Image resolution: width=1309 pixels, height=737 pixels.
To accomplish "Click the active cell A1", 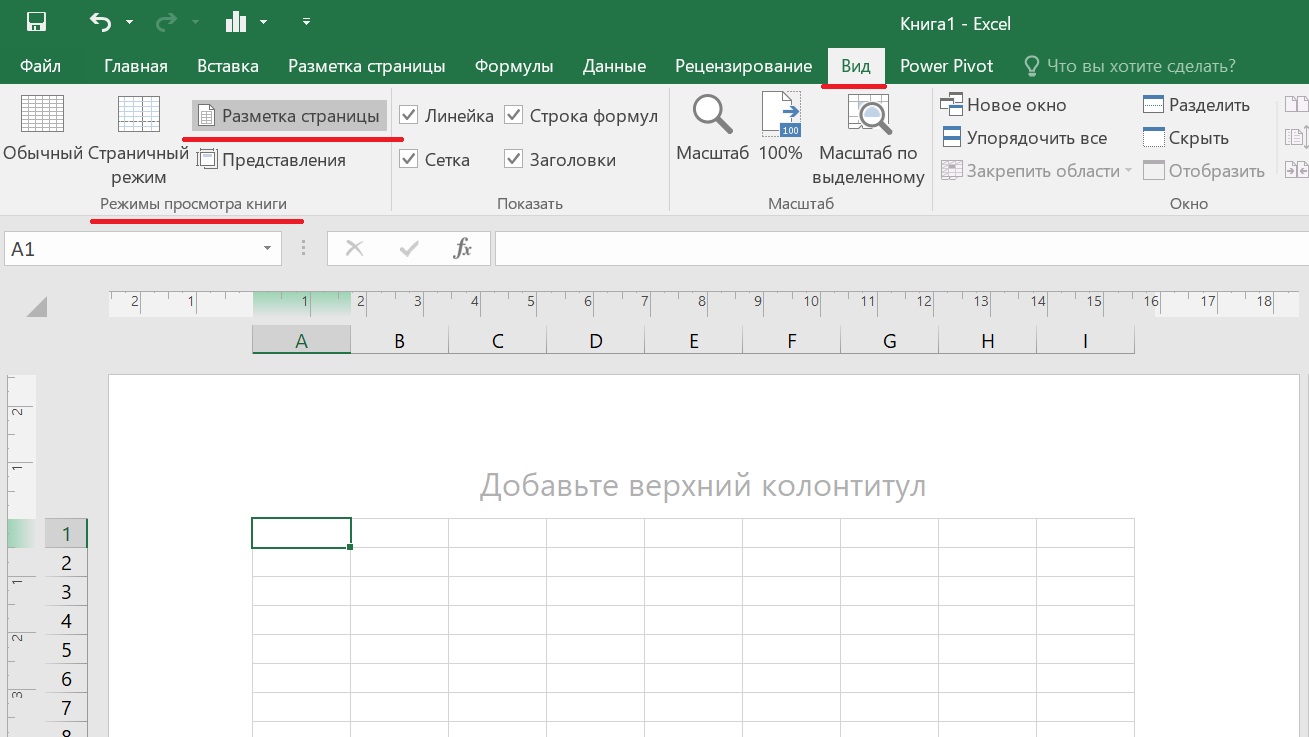I will pyautogui.click(x=301, y=533).
